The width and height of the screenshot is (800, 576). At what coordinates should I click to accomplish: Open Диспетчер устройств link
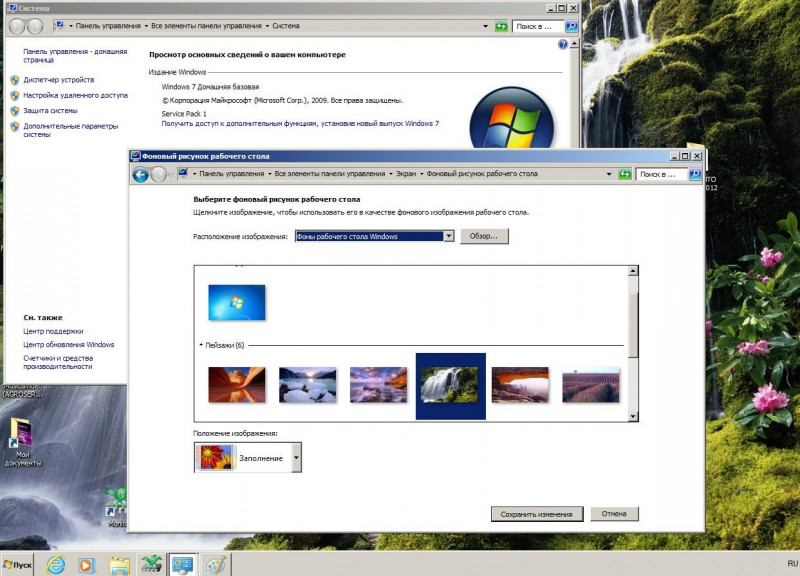click(x=59, y=79)
